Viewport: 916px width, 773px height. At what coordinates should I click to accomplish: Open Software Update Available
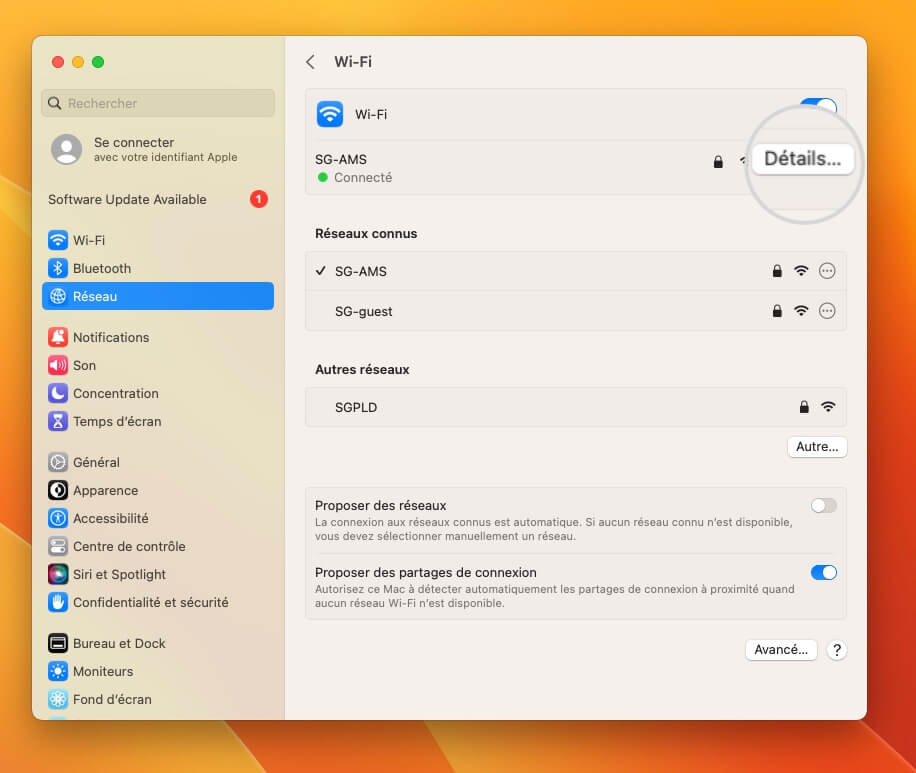tap(158, 199)
